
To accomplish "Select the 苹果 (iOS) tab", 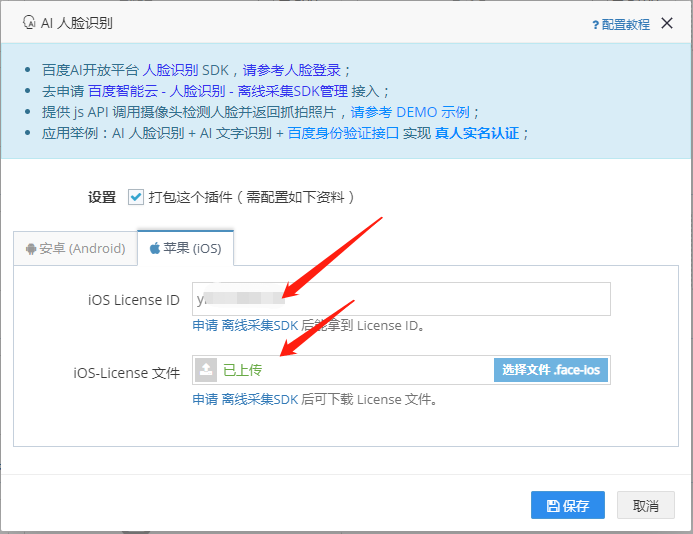I will pos(186,248).
